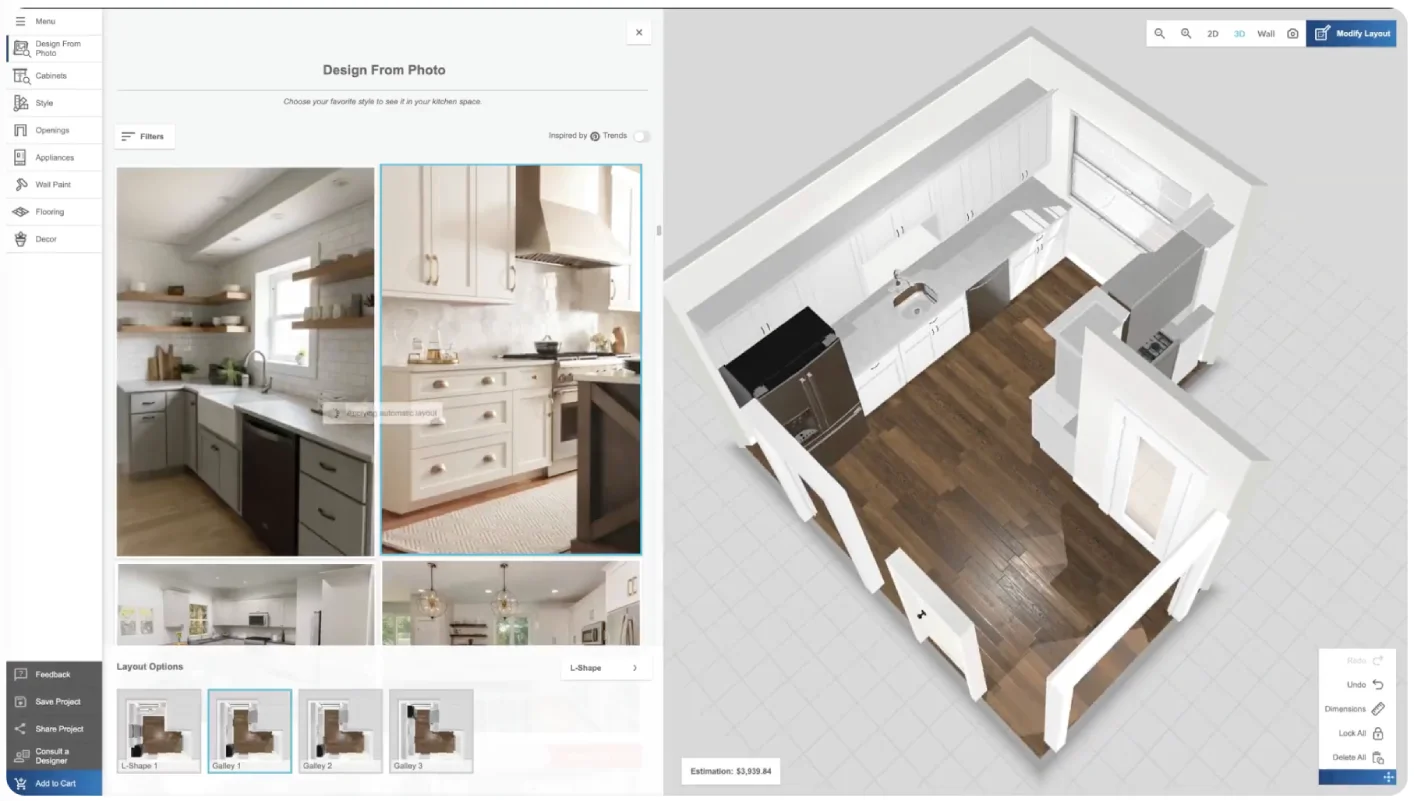This screenshot has height=801, width=1414.
Task: Select the white kitchen photo with microwave
Action: click(x=245, y=603)
